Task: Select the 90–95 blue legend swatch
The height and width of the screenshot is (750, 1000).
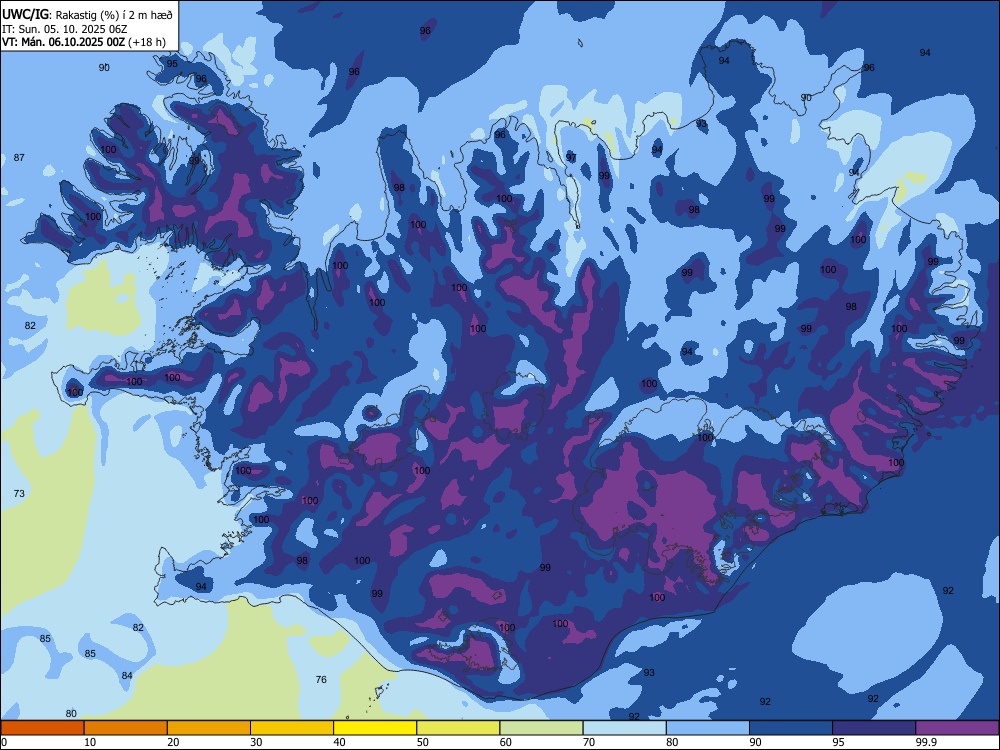Action: pos(791,728)
